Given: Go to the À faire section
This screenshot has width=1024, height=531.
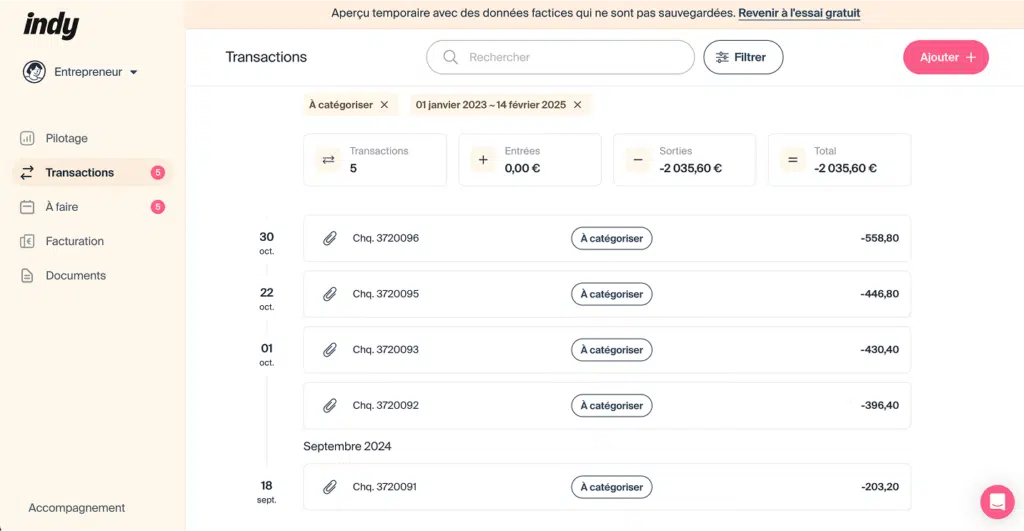Looking at the screenshot, I should tap(61, 207).
